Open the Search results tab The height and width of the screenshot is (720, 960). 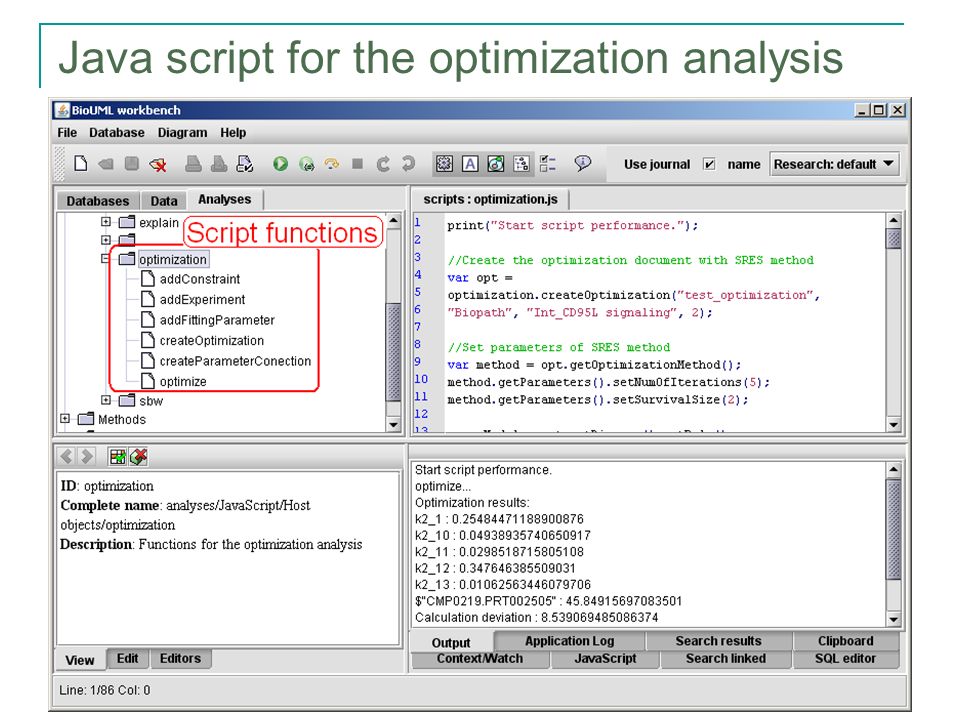click(719, 641)
